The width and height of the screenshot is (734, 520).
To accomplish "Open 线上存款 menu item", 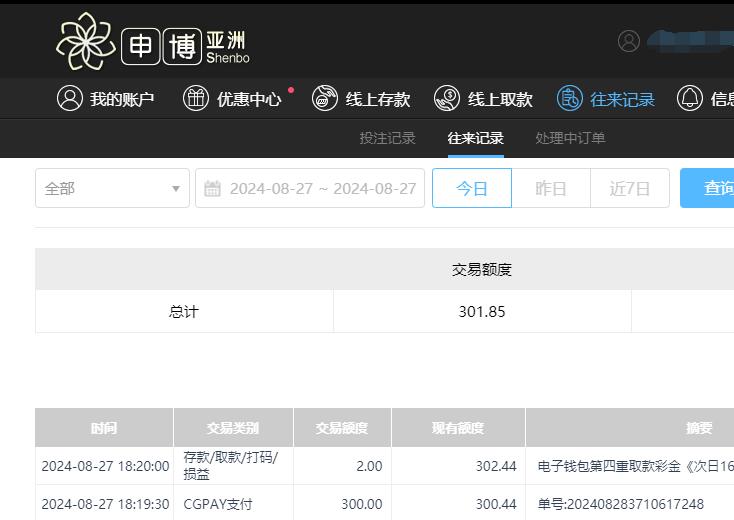I will [378, 99].
